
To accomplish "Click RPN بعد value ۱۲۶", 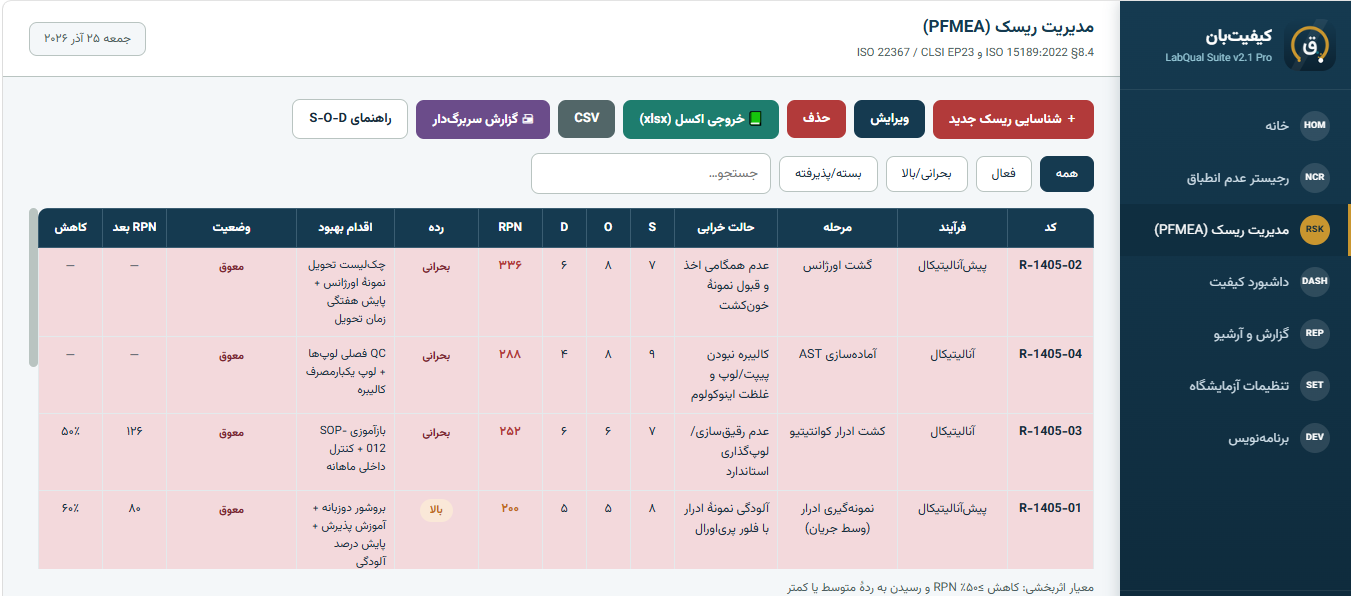I will point(134,432).
